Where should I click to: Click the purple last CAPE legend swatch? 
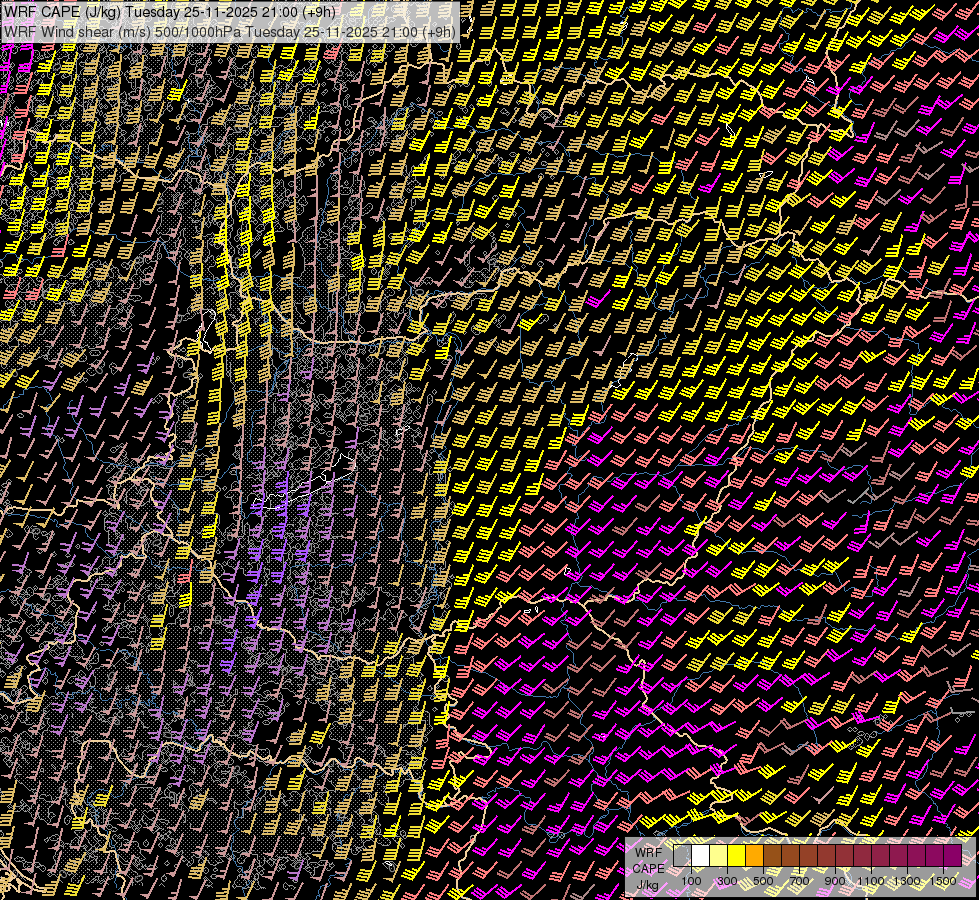[x=953, y=856]
